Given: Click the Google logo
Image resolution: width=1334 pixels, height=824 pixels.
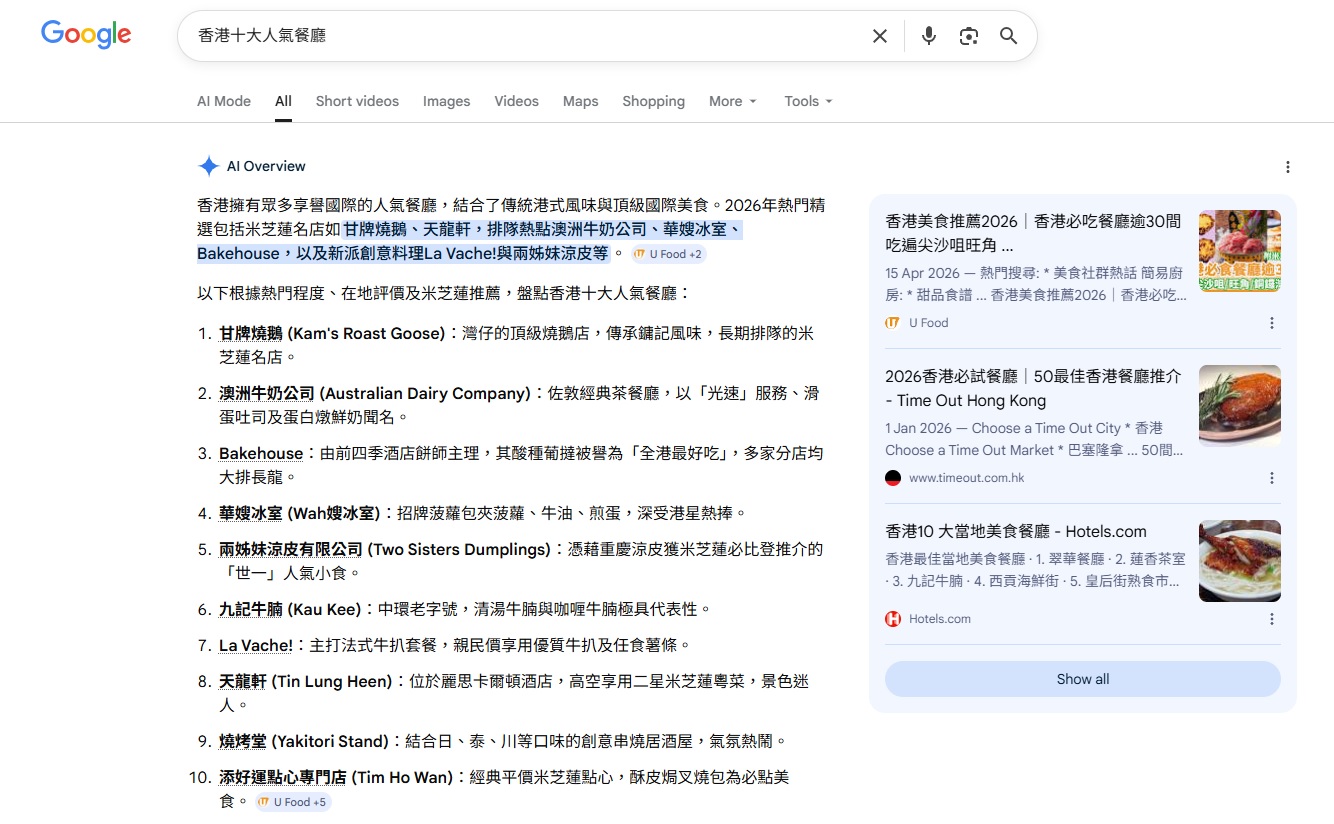Looking at the screenshot, I should pyautogui.click(x=86, y=34).
